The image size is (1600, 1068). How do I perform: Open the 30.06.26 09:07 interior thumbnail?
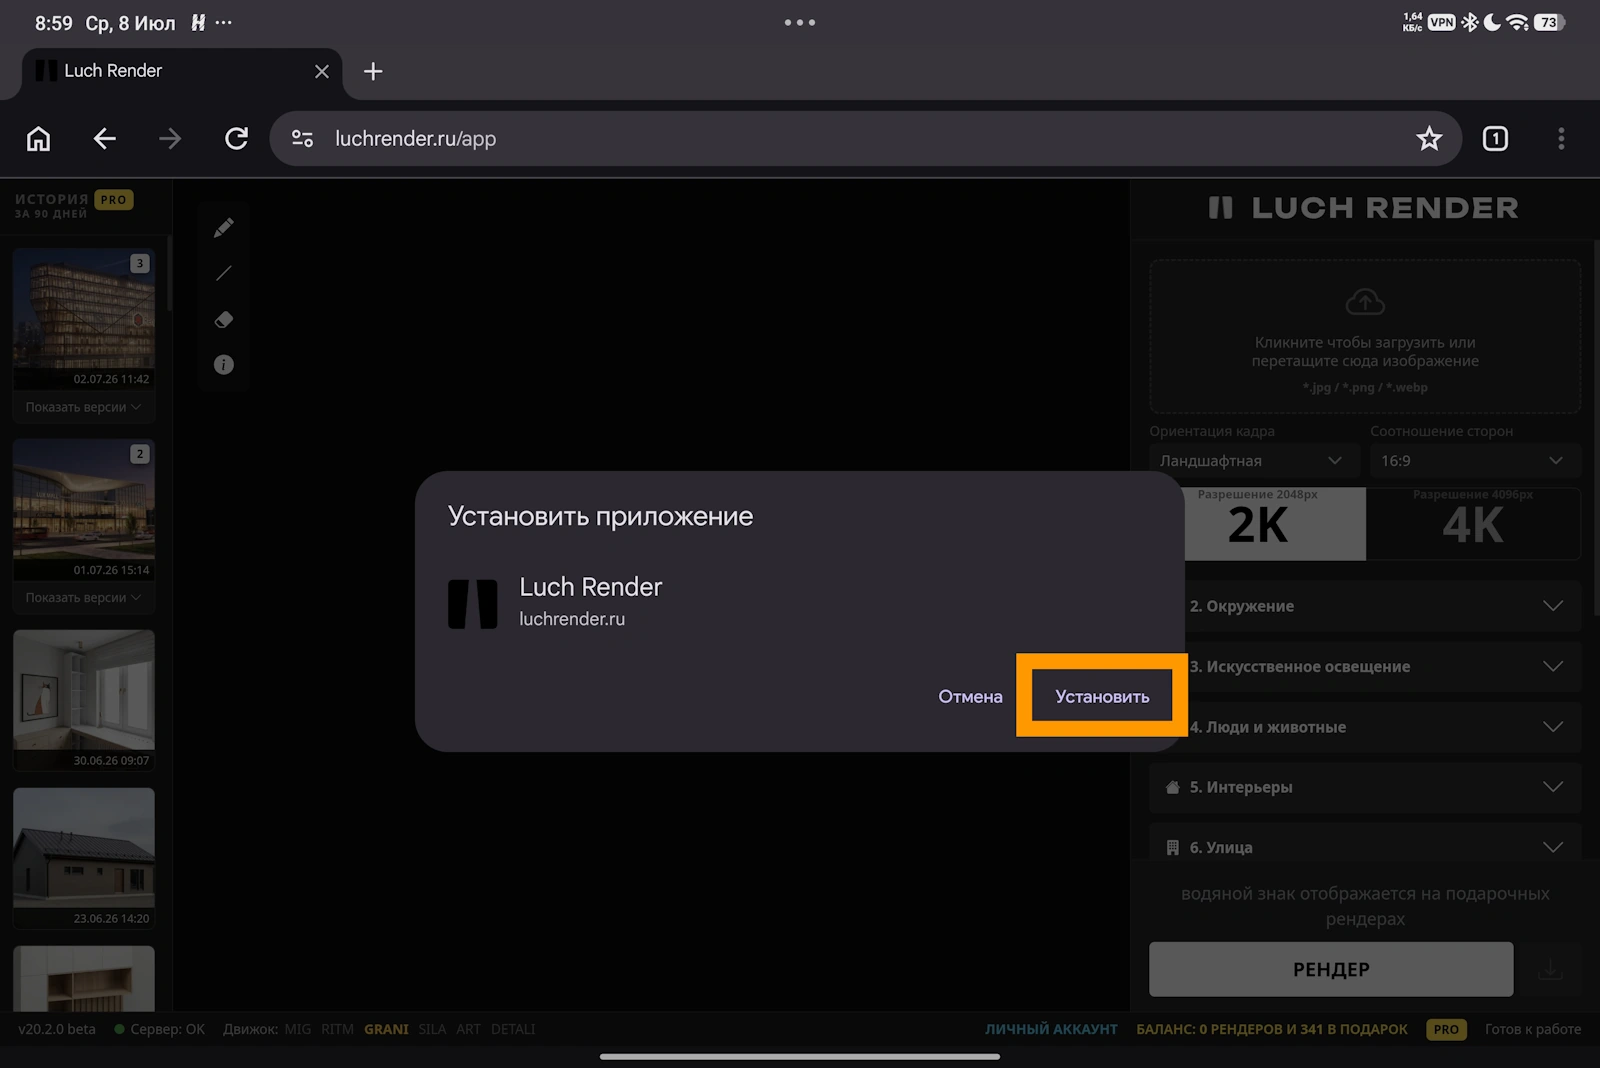pos(84,700)
